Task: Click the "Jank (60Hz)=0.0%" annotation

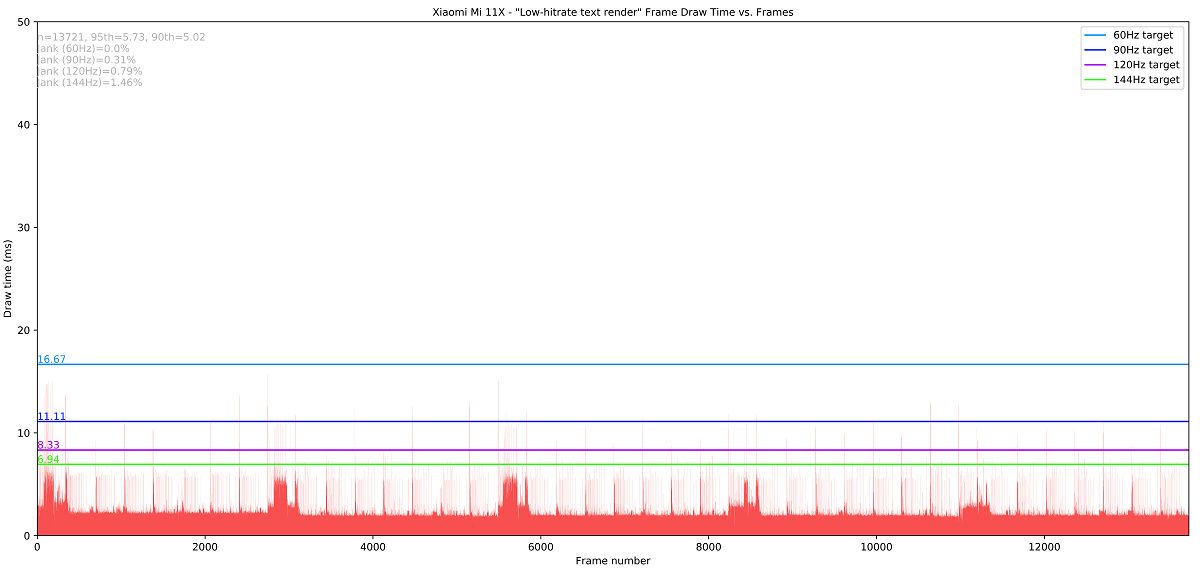Action: click(x=83, y=49)
